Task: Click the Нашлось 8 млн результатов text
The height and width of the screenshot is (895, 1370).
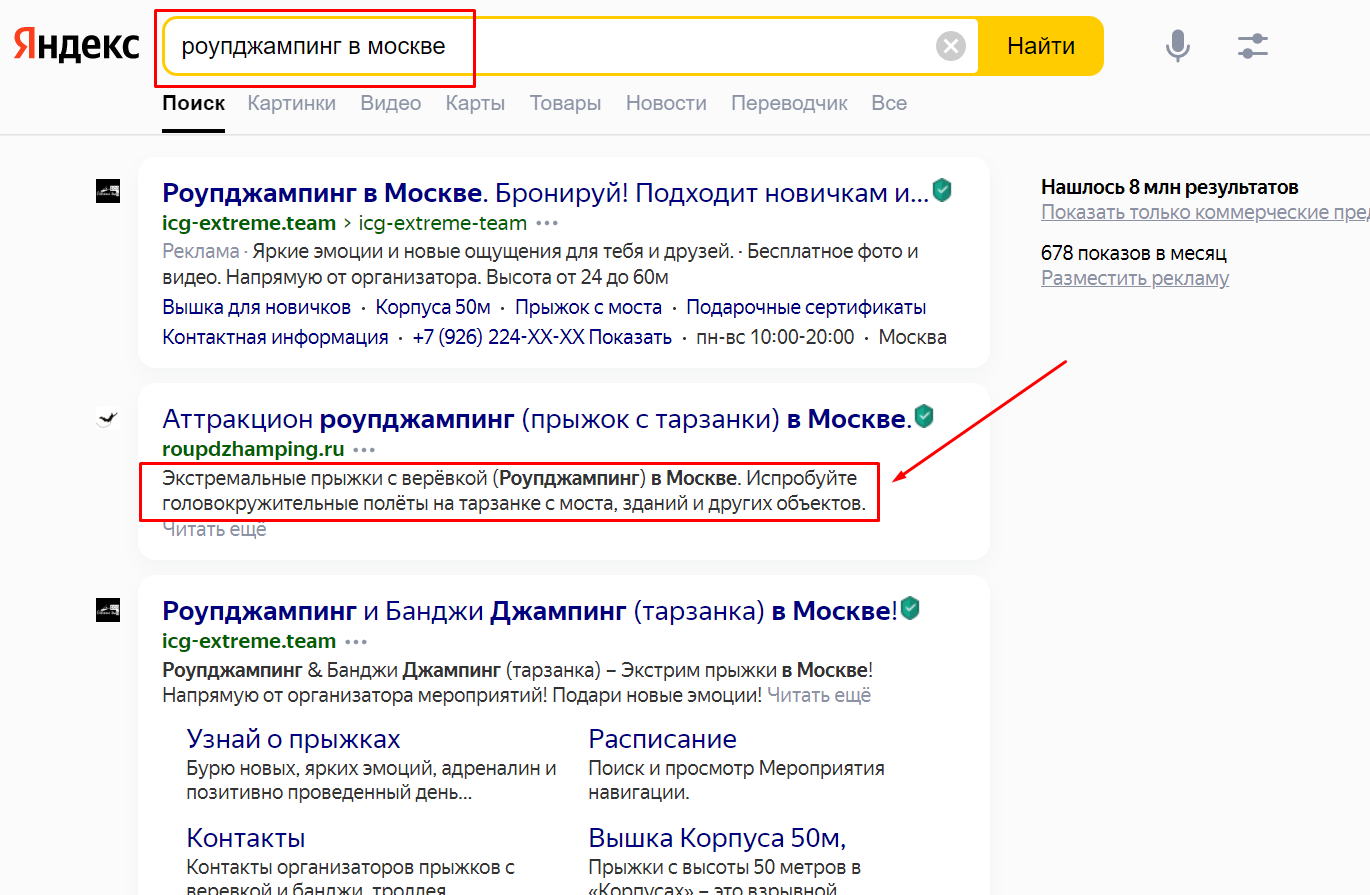Action: click(1170, 187)
